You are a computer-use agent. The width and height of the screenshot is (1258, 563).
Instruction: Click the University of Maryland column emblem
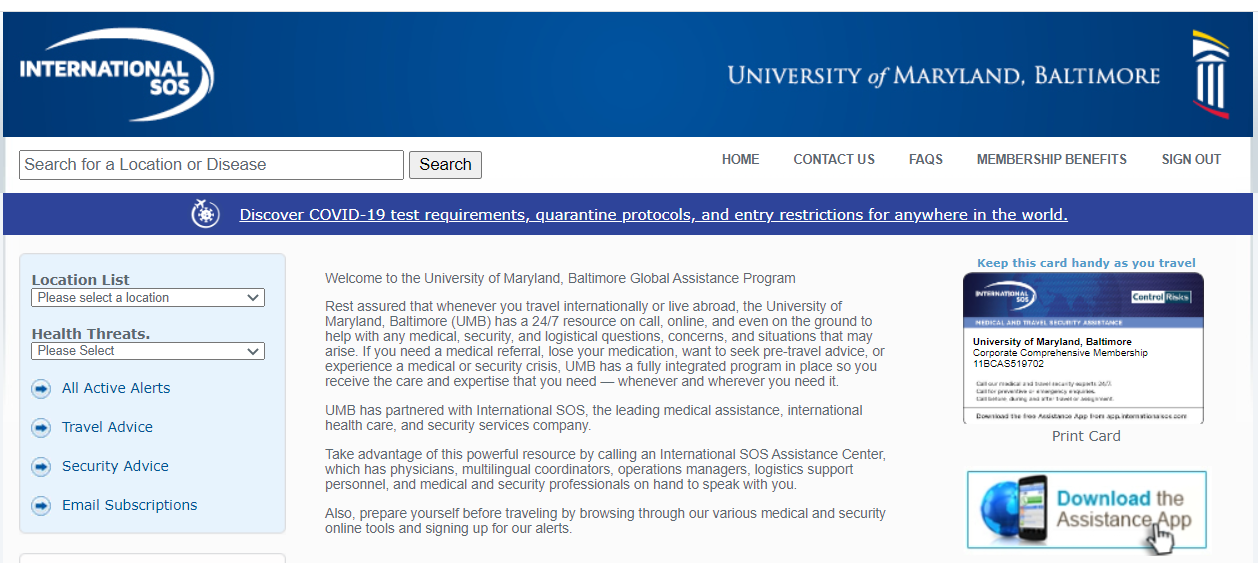pyautogui.click(x=1210, y=74)
